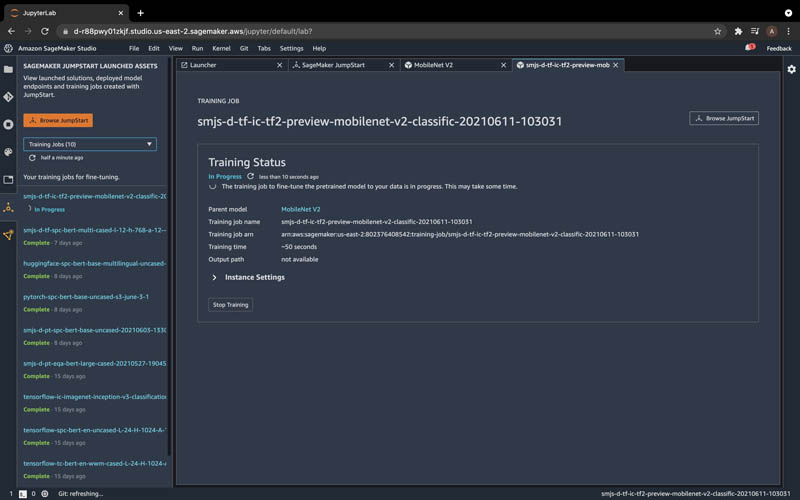Open Chrome three-dot menu

[789, 31]
